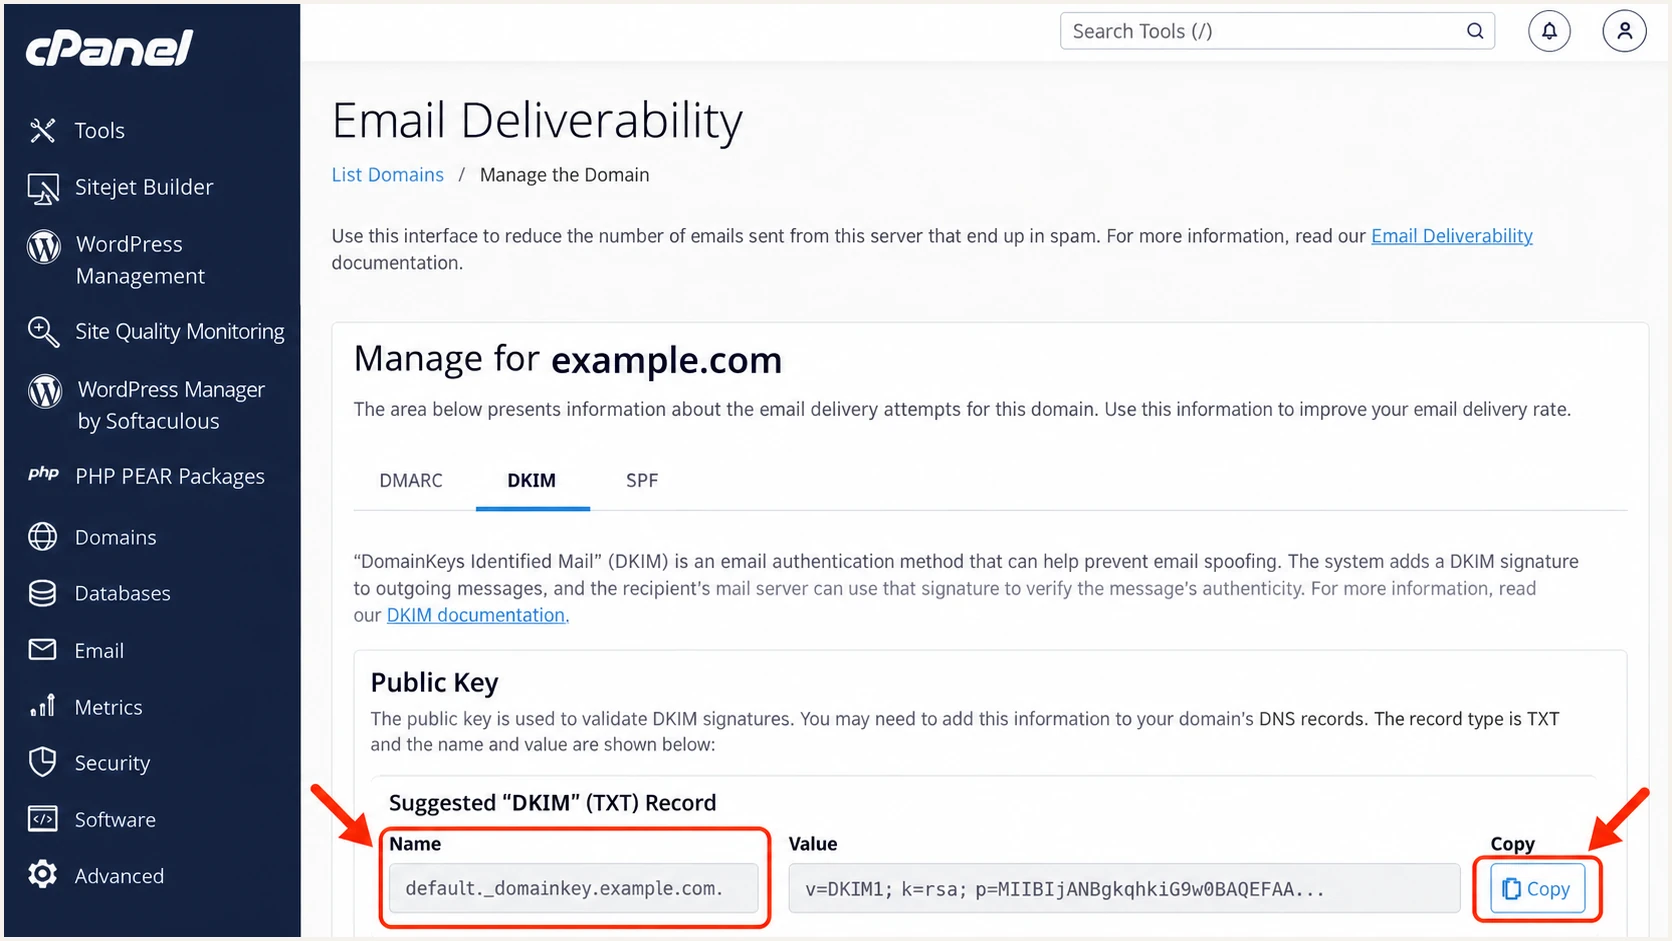Viewport: 1672px width, 941px height.
Task: Click the Sitejet Builder icon
Action: click(x=43, y=188)
